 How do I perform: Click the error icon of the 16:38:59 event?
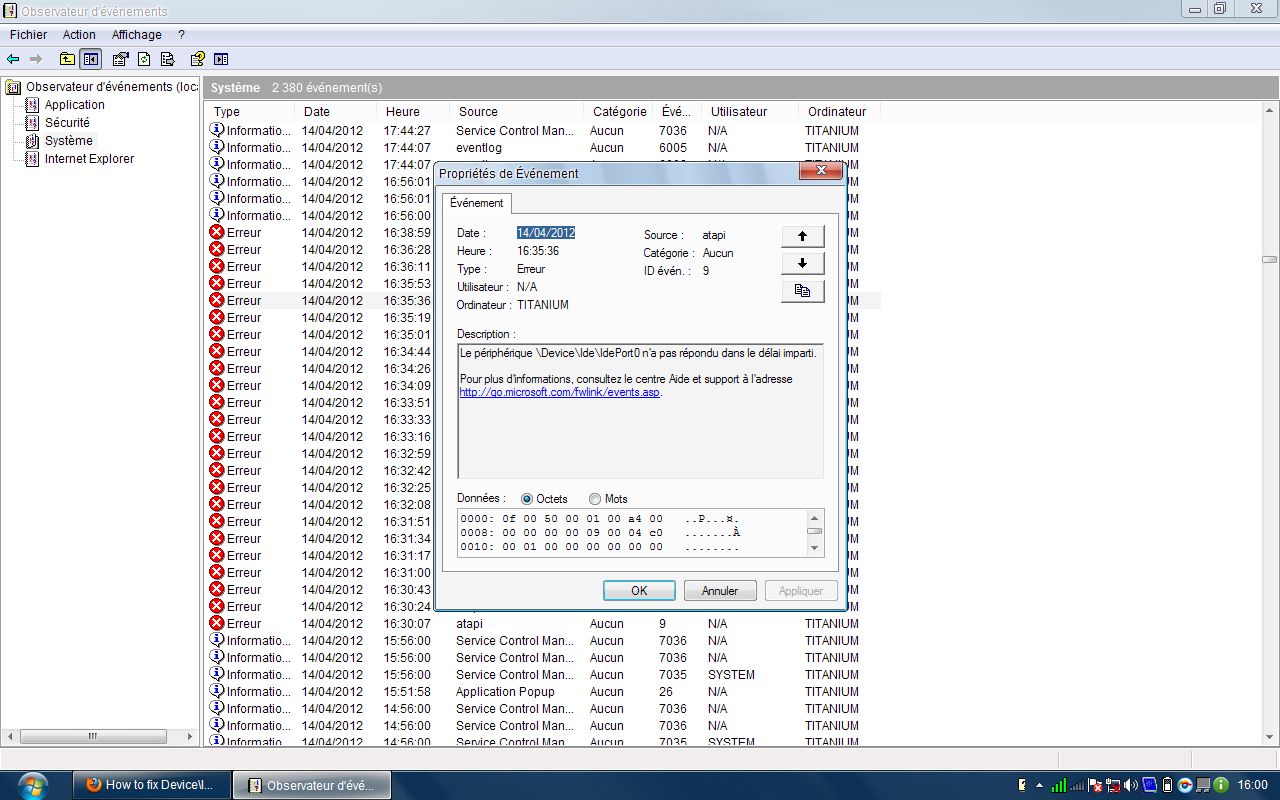pos(216,232)
